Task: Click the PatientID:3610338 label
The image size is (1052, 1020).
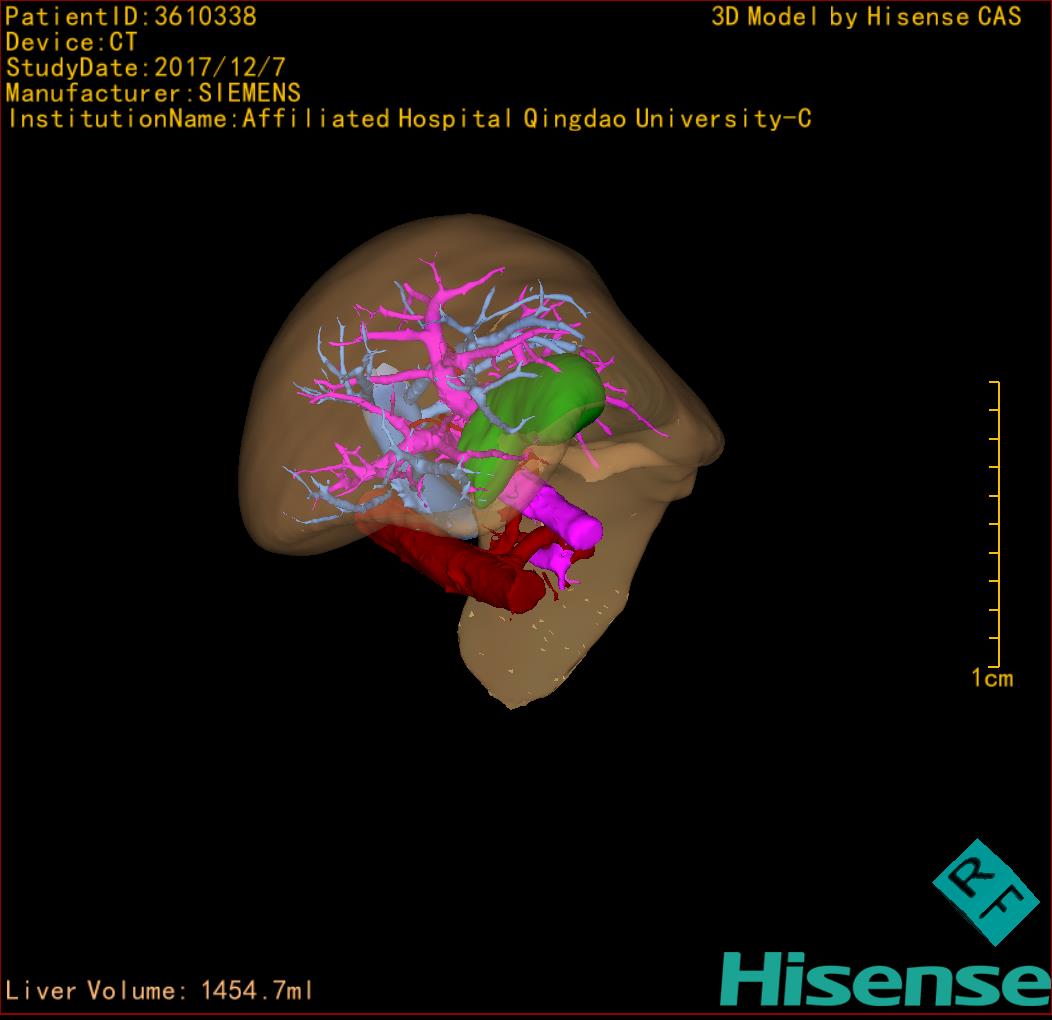Action: point(131,17)
